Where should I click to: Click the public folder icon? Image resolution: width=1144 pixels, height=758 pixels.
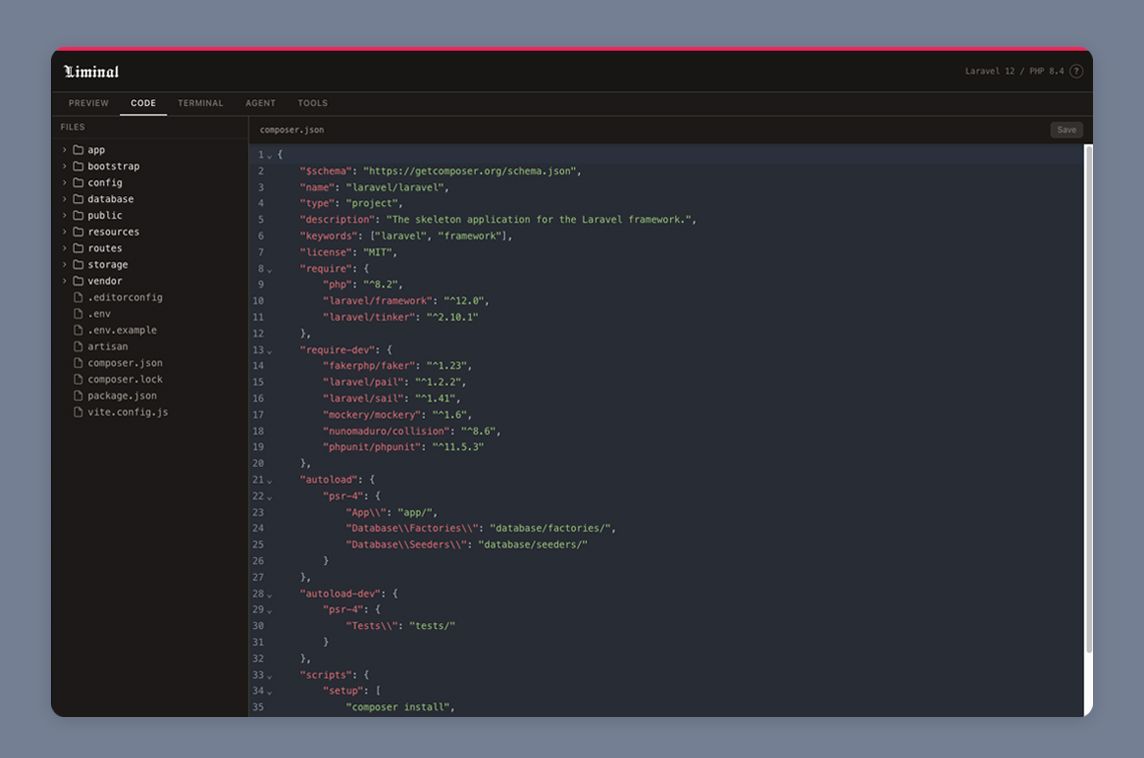(78, 215)
